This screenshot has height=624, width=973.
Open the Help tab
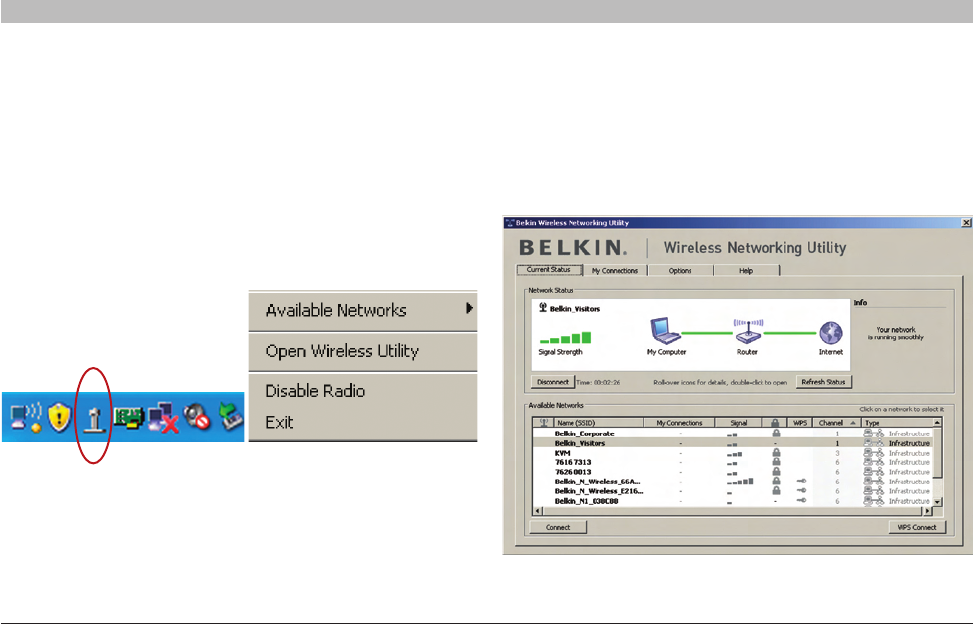747,270
